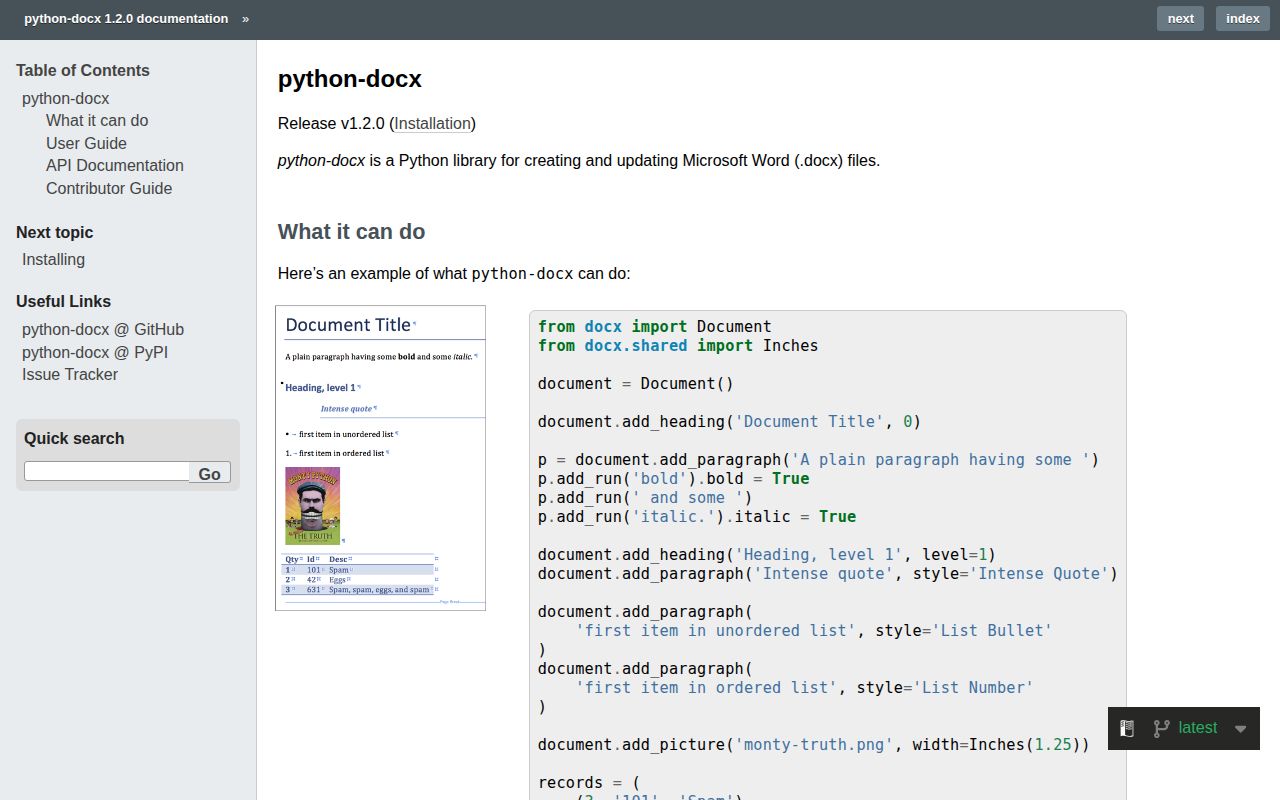1280x800 pixels.
Task: Click the Go search button
Action: coord(210,473)
